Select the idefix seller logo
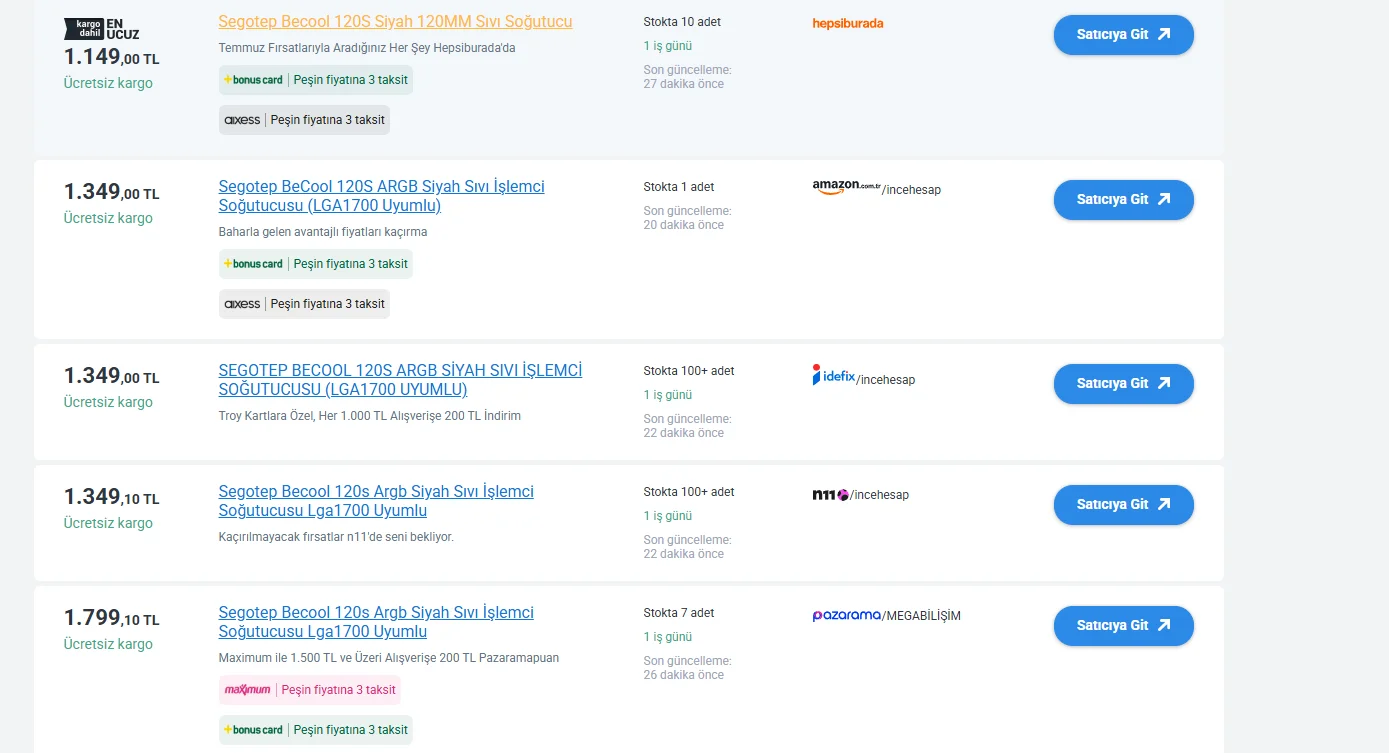The width and height of the screenshot is (1389, 753). [834, 376]
